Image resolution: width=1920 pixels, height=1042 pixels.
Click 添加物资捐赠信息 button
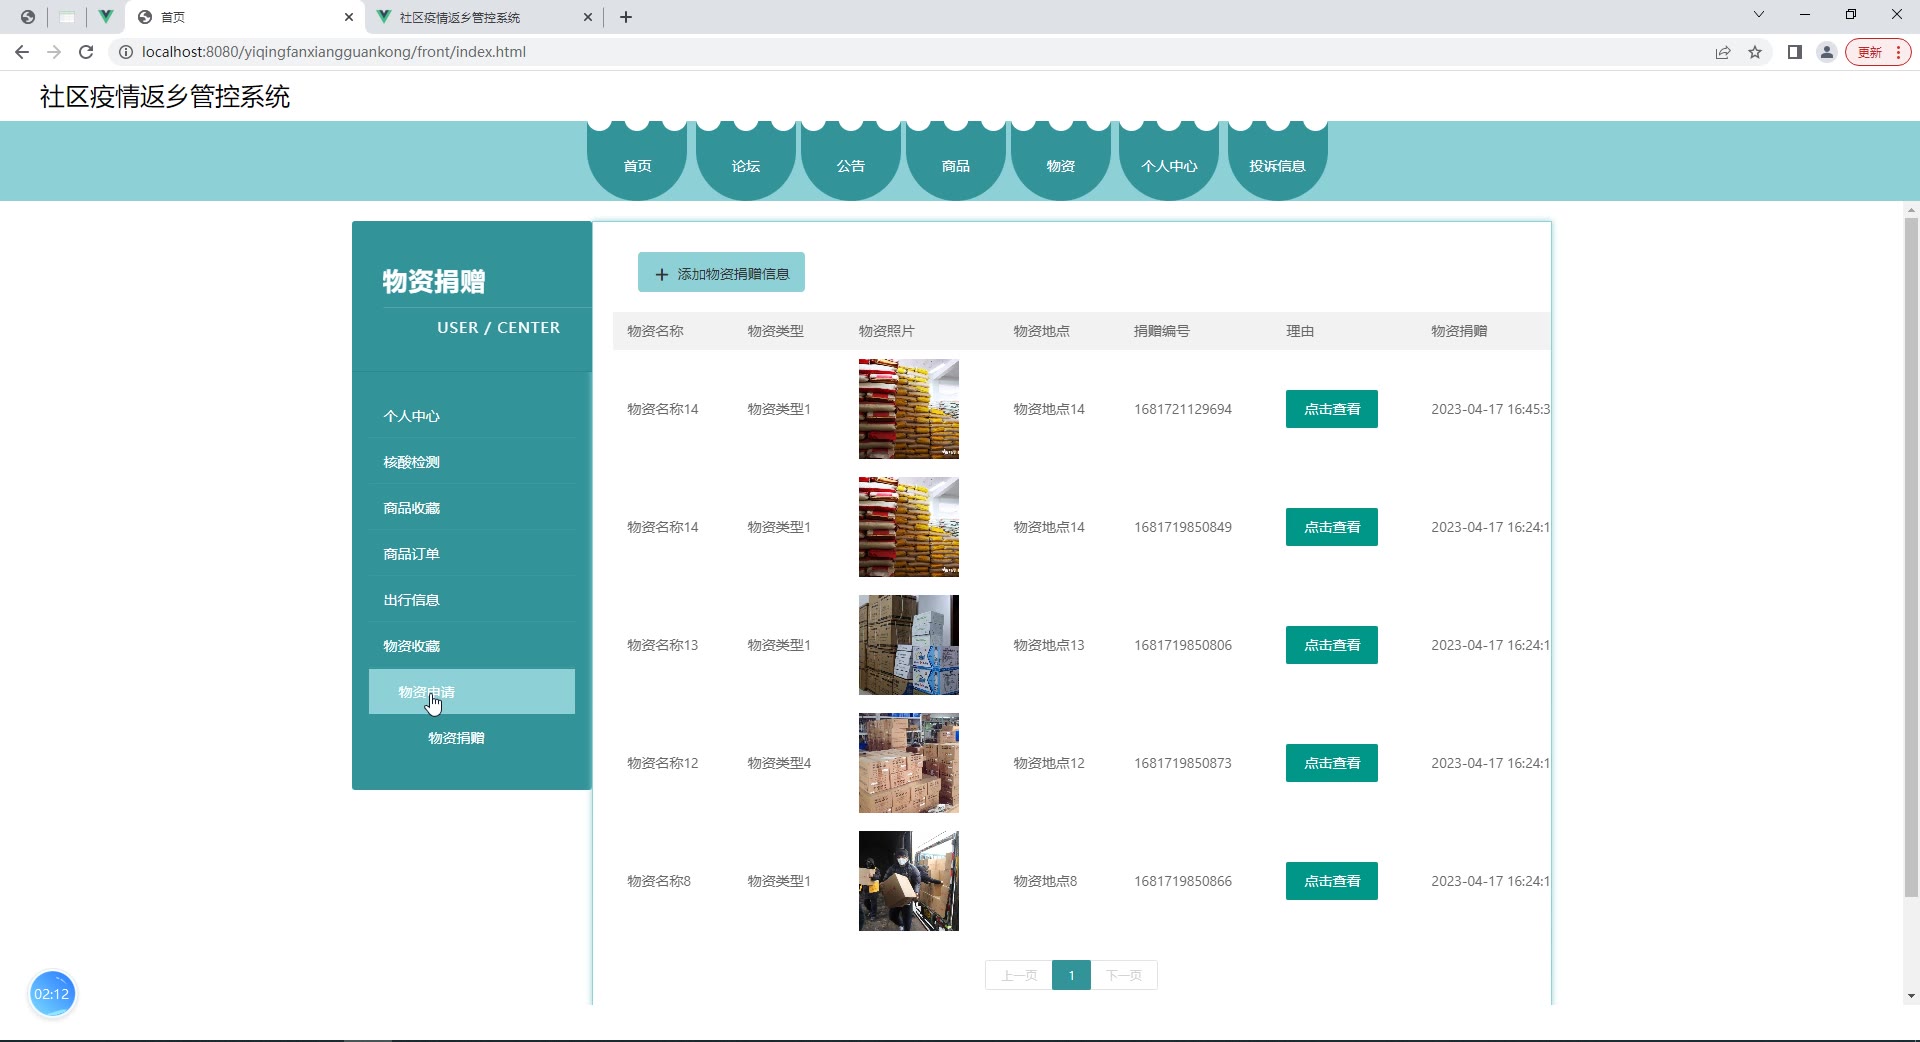pyautogui.click(x=721, y=273)
